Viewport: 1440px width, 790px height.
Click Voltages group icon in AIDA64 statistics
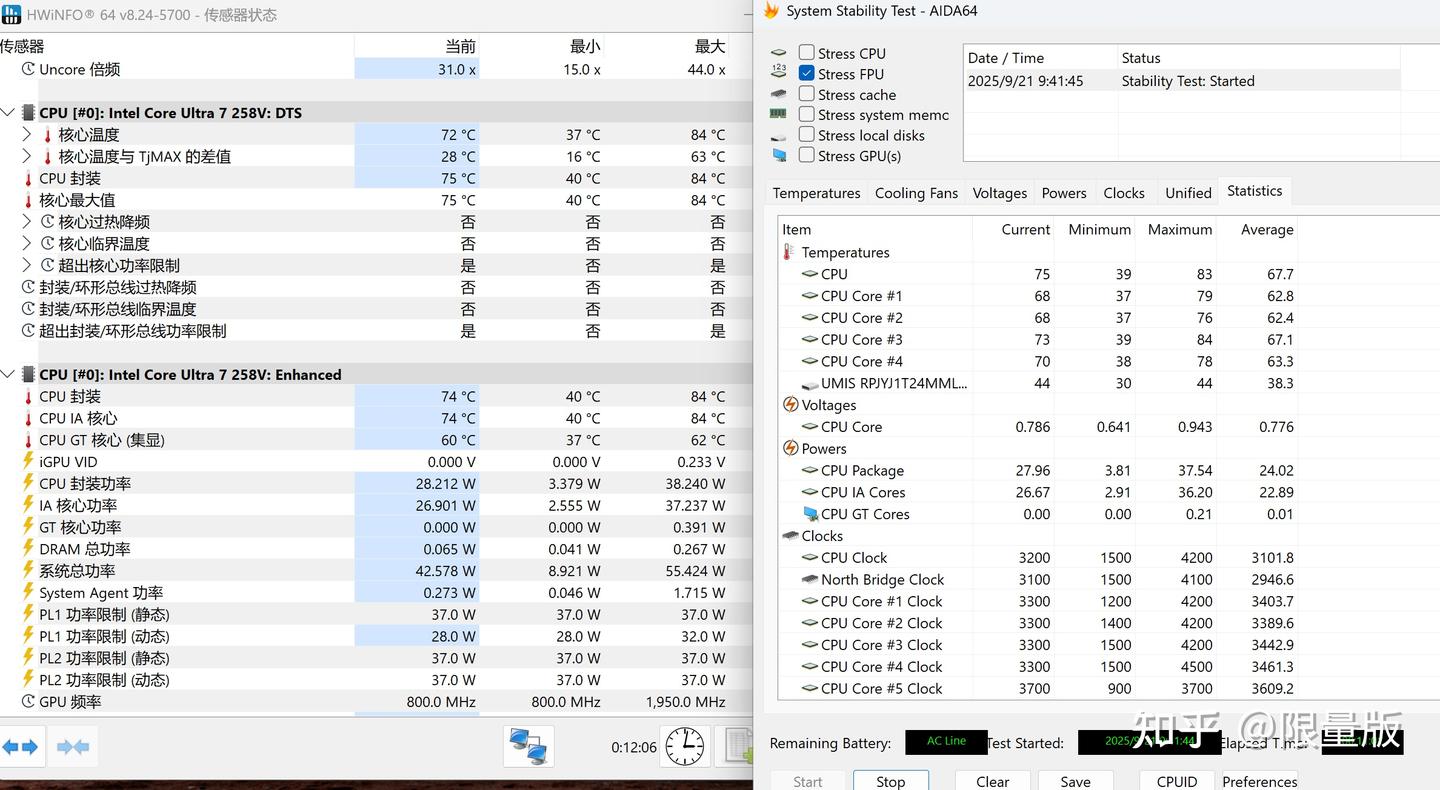click(x=790, y=405)
